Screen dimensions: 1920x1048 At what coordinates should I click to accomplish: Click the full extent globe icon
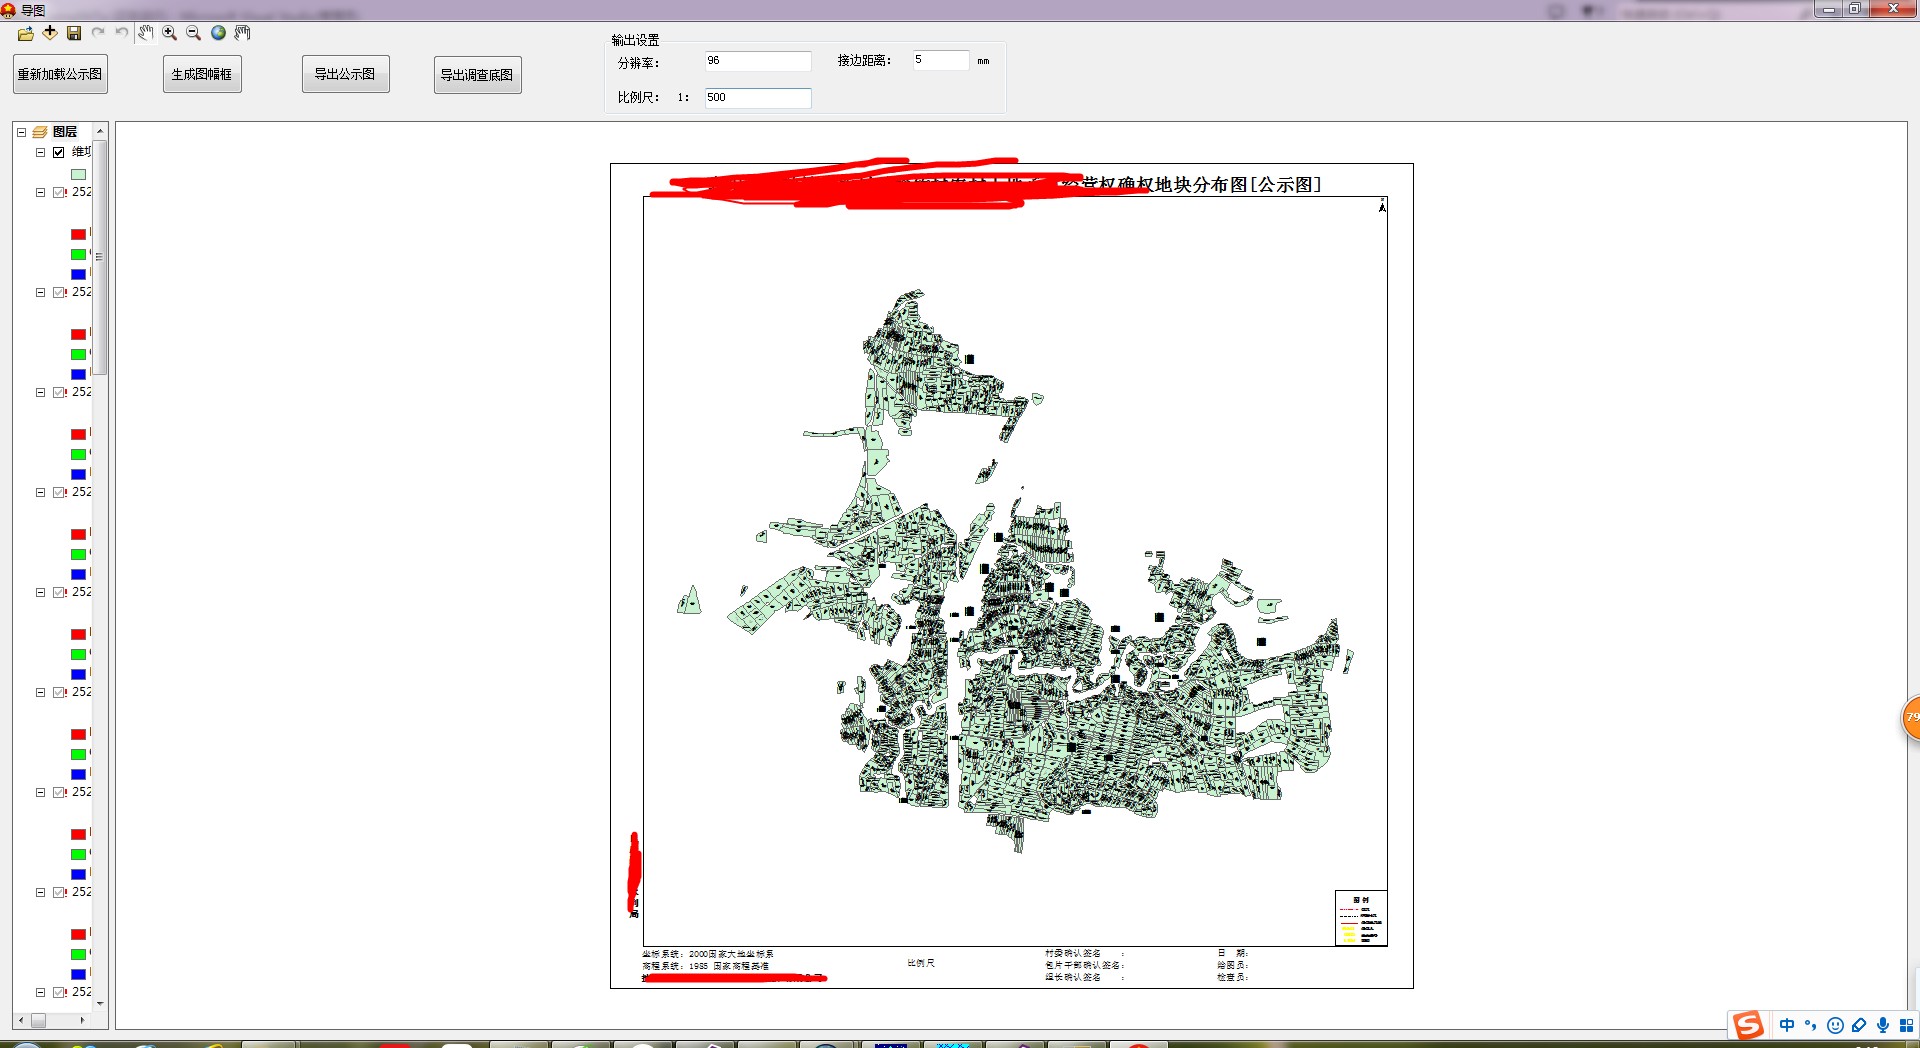218,33
